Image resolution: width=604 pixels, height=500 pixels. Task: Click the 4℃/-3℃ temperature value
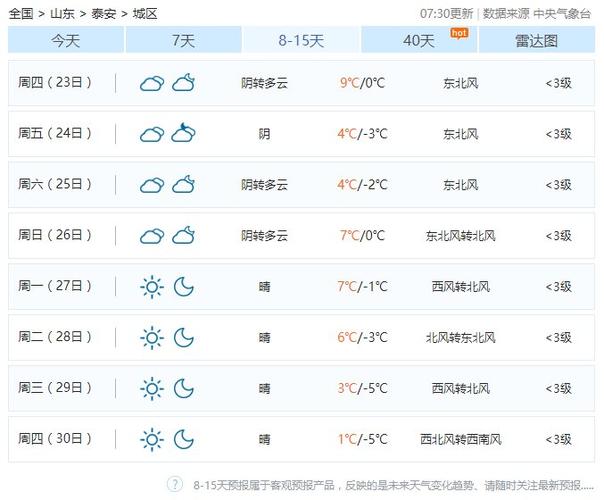click(362, 134)
